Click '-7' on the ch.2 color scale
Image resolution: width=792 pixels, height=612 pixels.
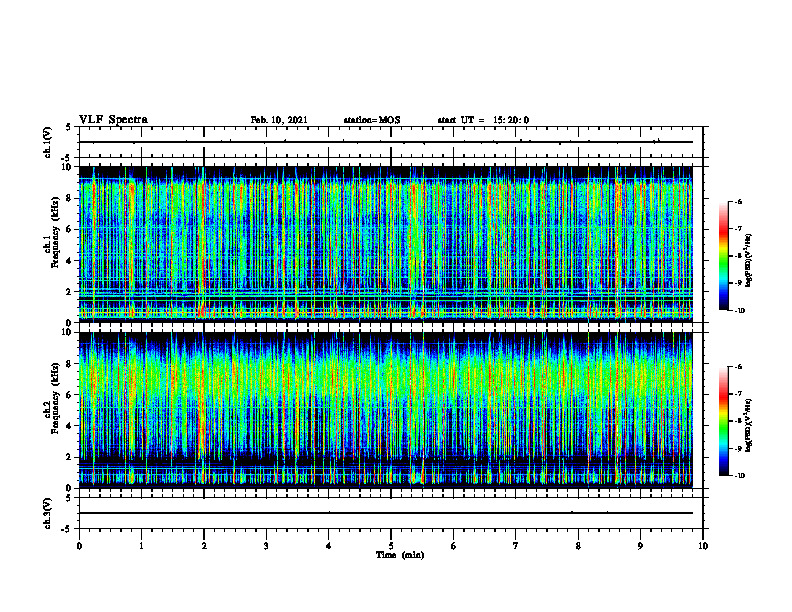point(738,394)
